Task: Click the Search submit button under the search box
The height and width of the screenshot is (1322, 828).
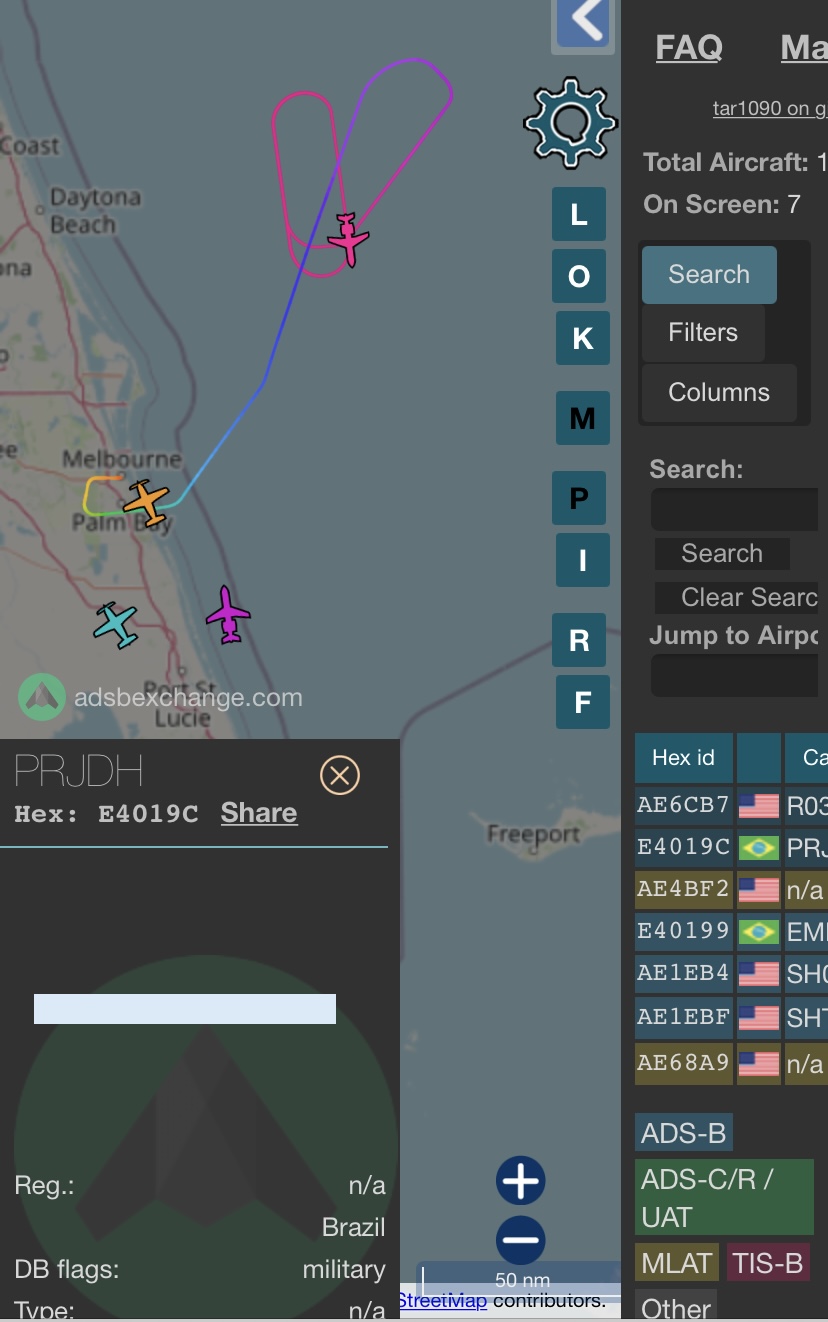Action: click(x=722, y=553)
